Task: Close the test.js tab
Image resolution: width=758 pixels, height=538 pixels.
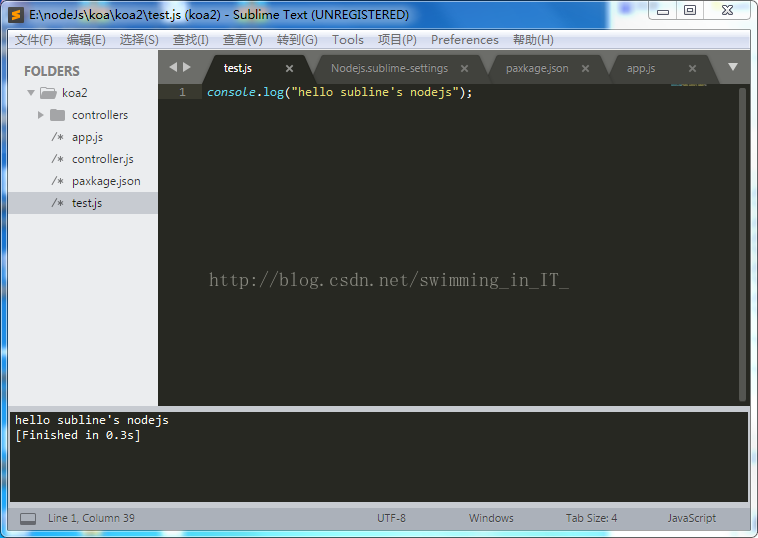Action: (x=289, y=69)
